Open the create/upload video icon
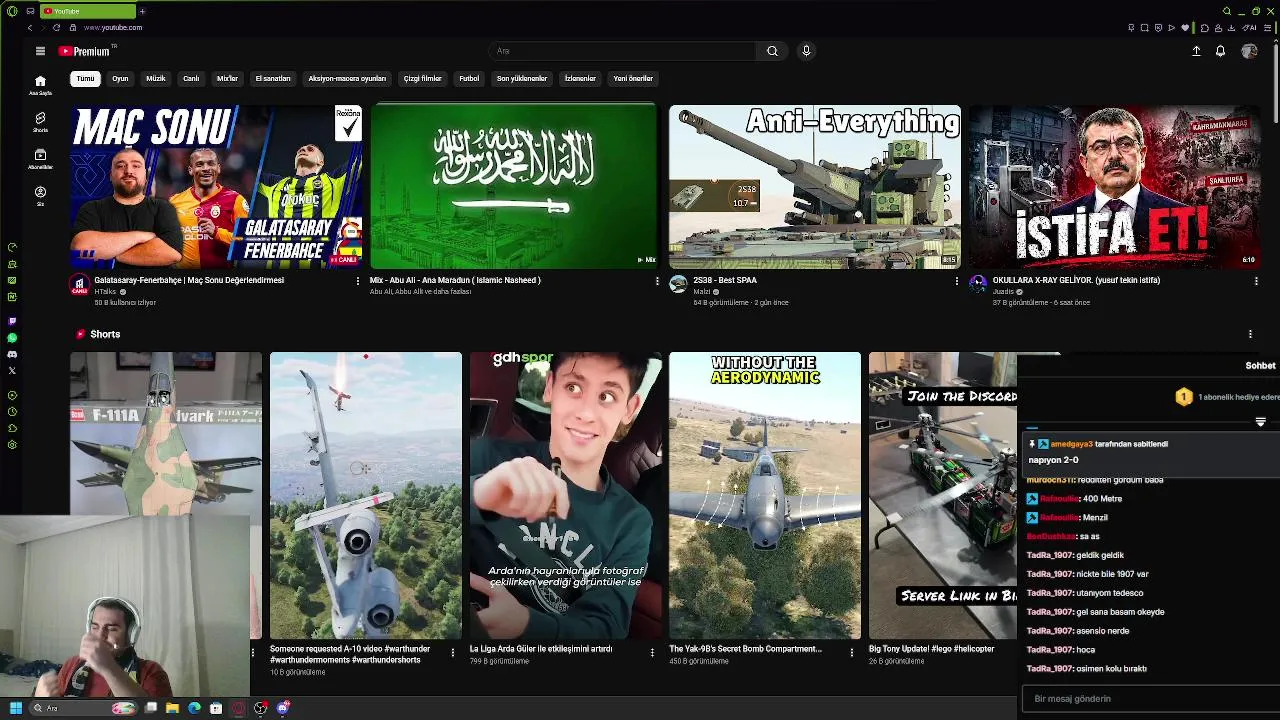Image resolution: width=1280 pixels, height=720 pixels. [1196, 51]
